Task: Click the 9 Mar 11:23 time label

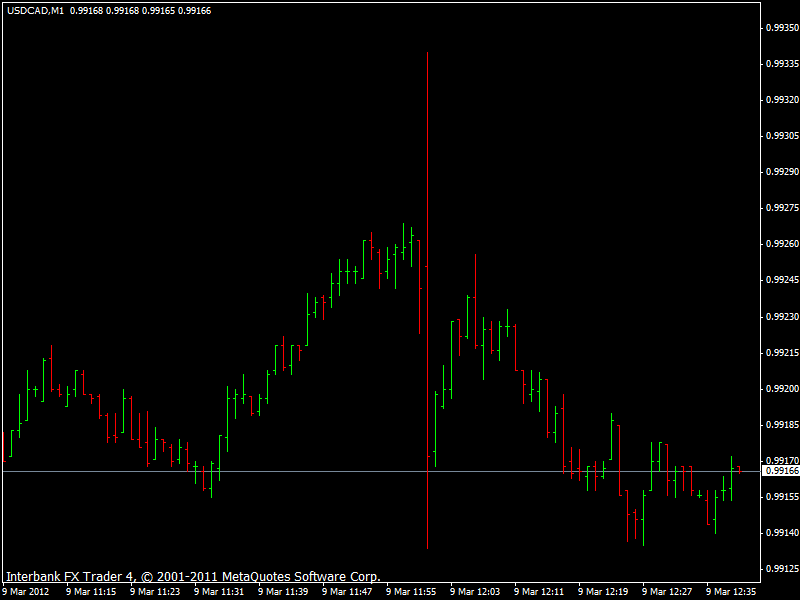Action: tap(155, 592)
